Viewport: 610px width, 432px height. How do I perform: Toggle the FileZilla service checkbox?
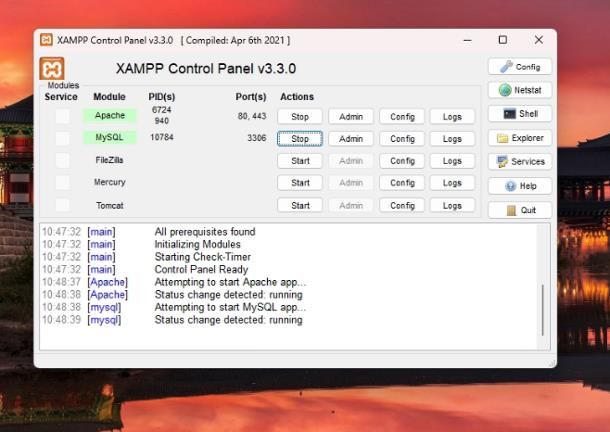[x=63, y=160]
